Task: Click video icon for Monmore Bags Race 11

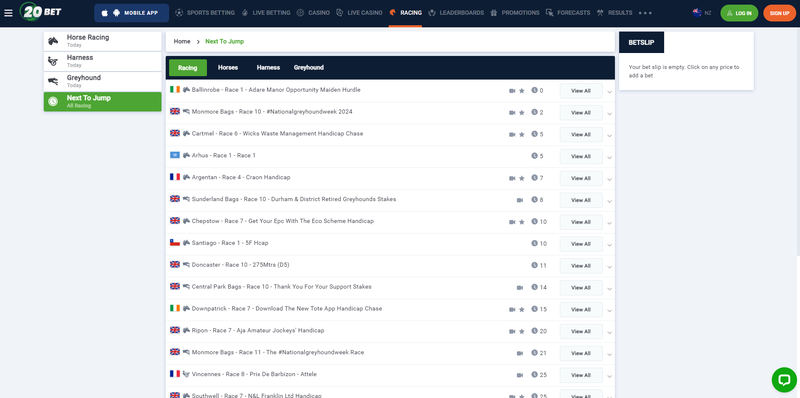Action: click(x=520, y=354)
